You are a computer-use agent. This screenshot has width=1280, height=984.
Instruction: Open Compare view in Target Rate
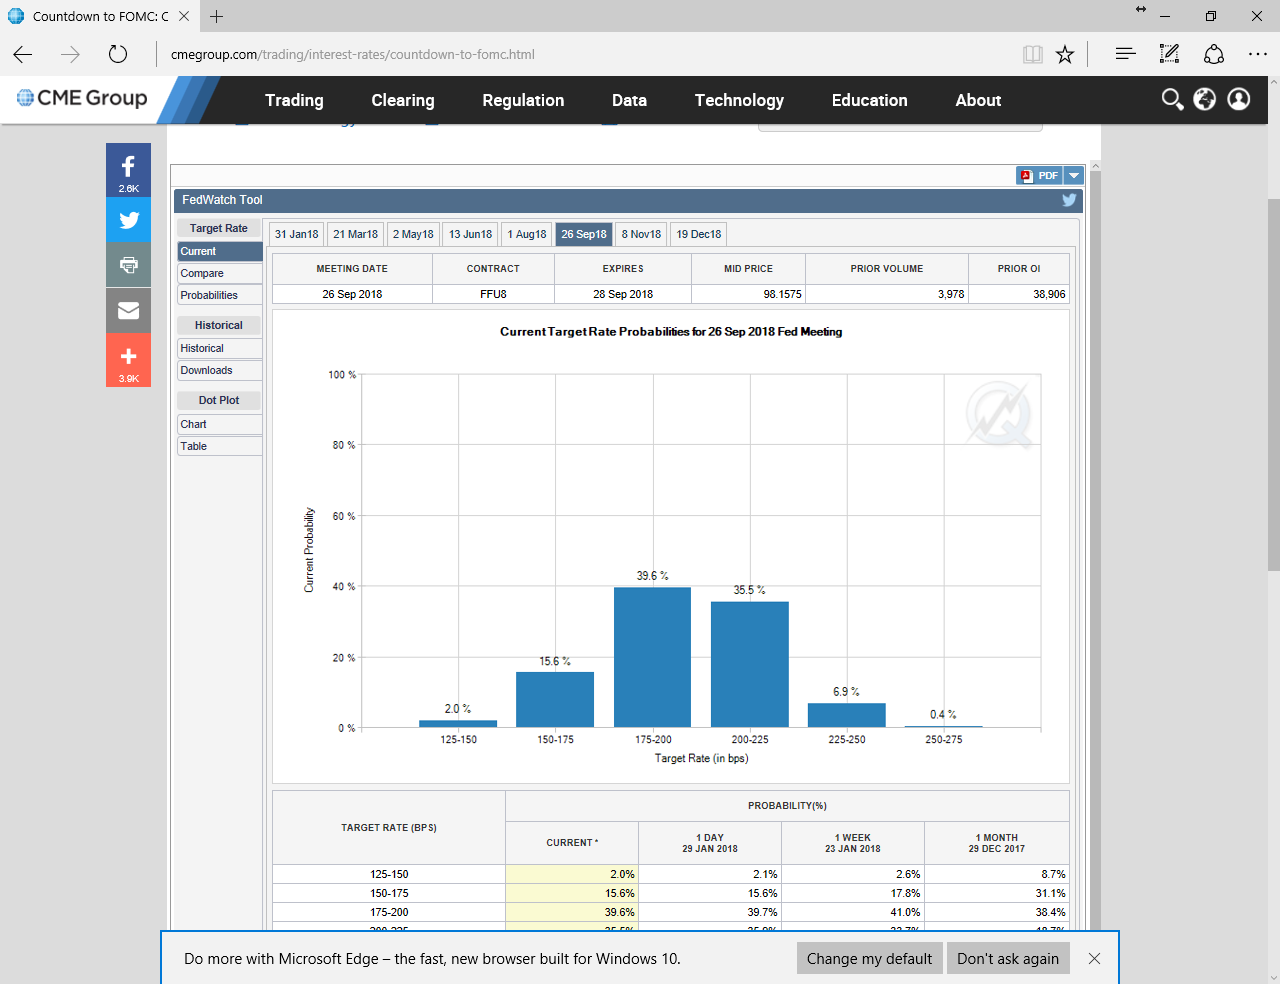(202, 273)
